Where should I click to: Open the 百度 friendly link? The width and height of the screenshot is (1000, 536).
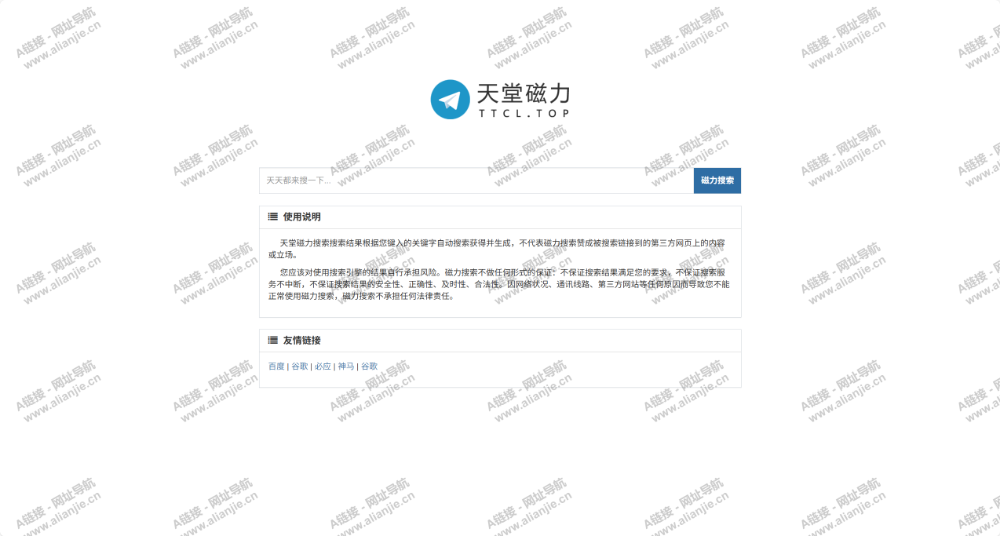[x=276, y=366]
